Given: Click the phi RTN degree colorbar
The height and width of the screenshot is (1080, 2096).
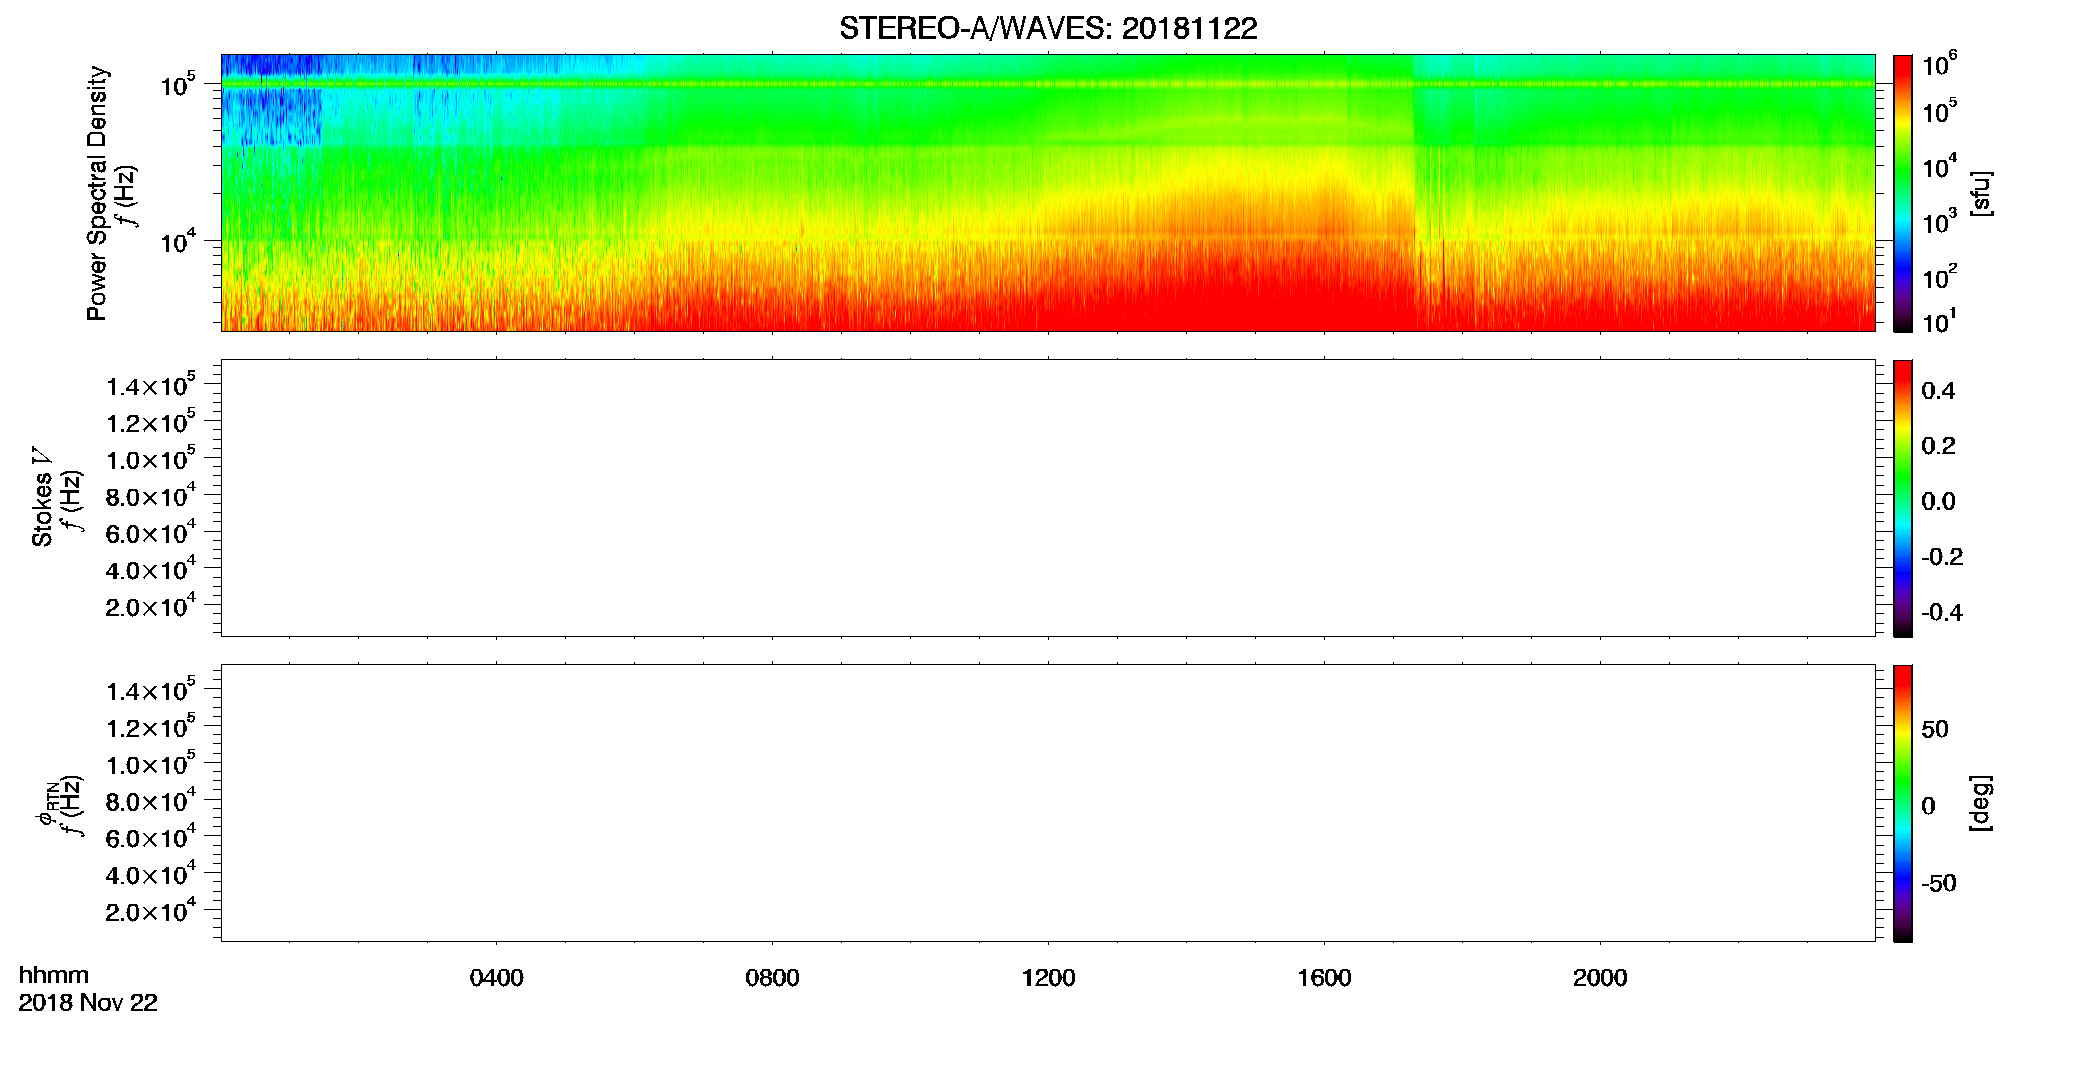Looking at the screenshot, I should tap(1903, 803).
